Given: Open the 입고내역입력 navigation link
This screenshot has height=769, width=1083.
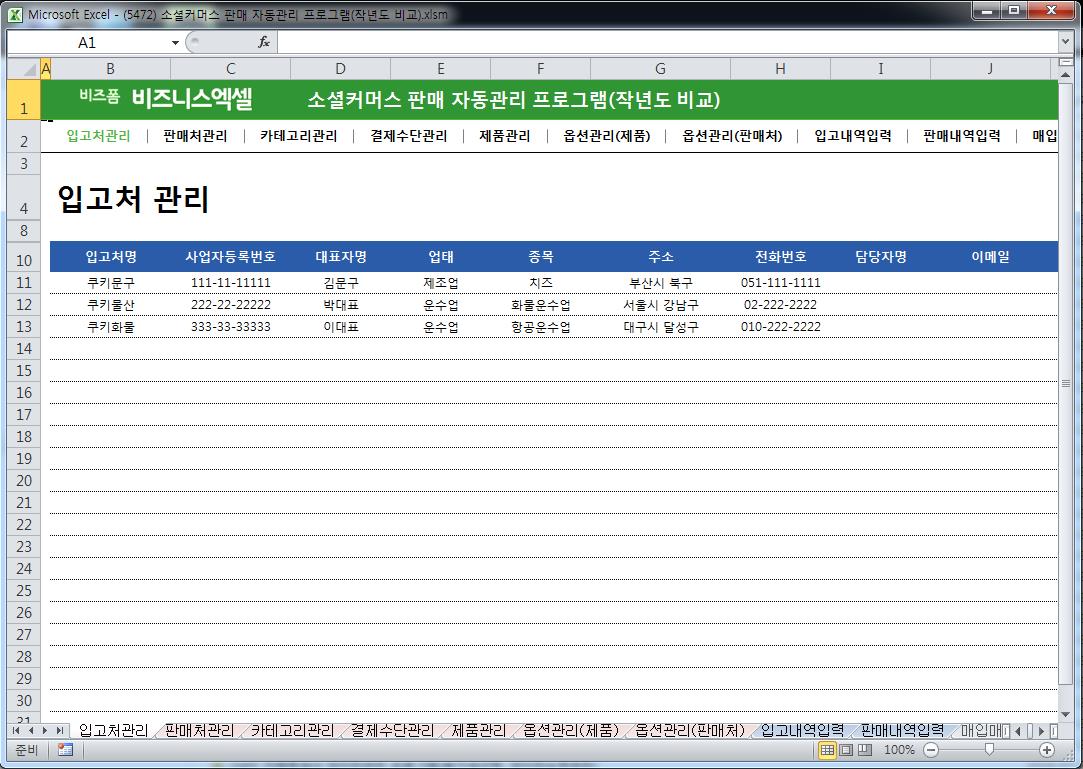Looking at the screenshot, I should point(852,135).
